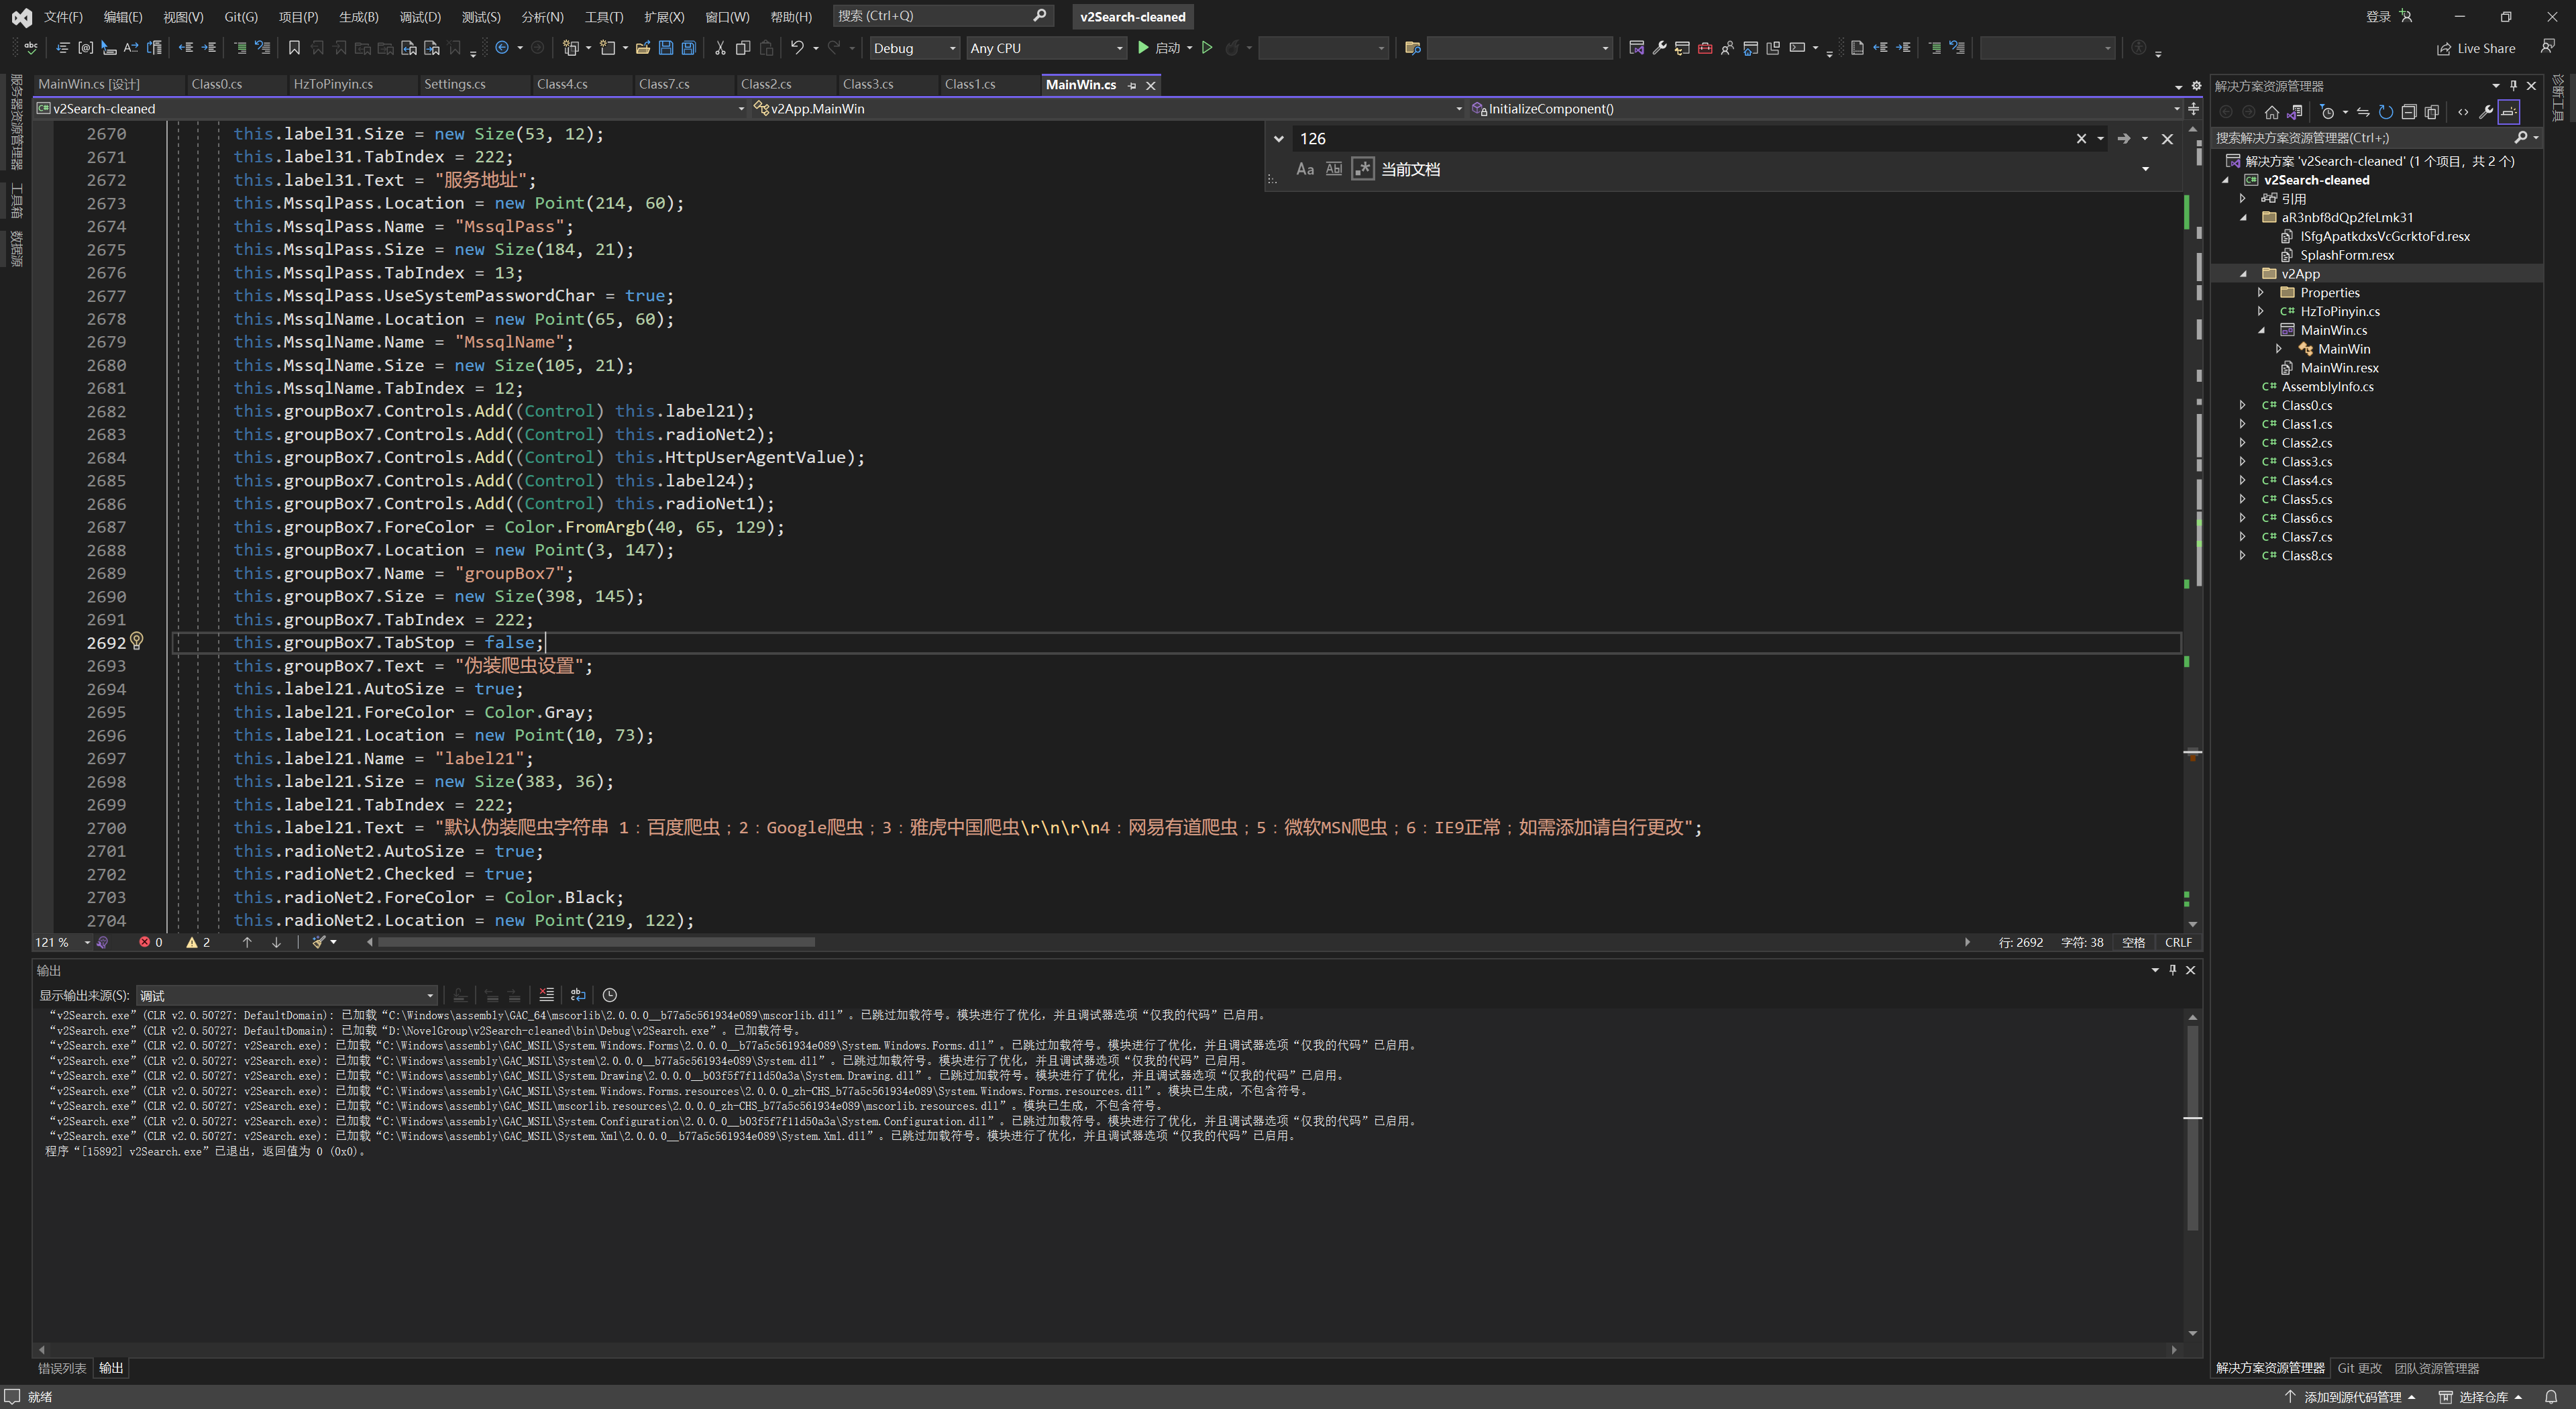This screenshot has height=1409, width=2576.
Task: Open output source dropdown showing 调试
Action: point(287,995)
